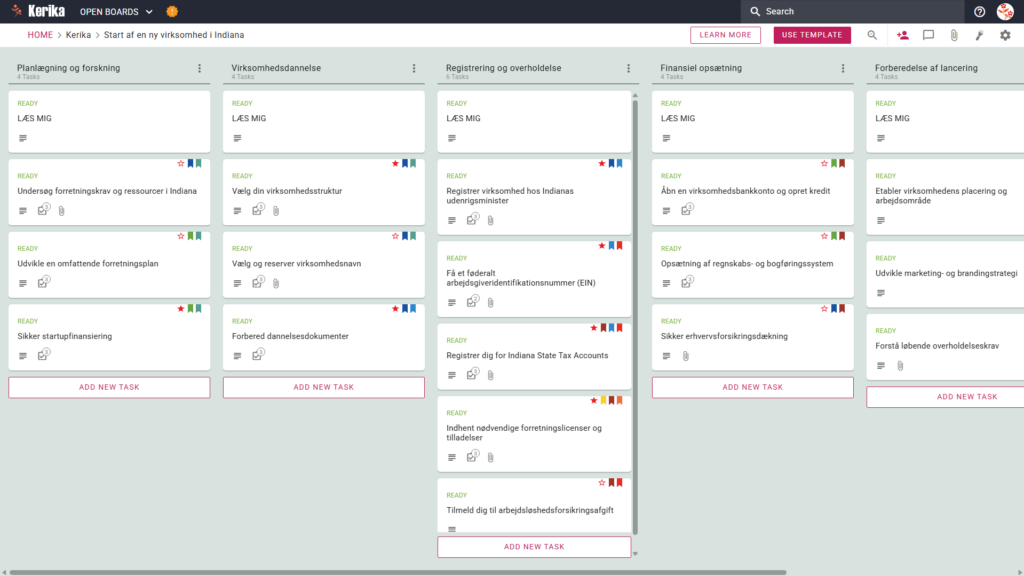Open Planlægning og forskning column menu
Screen dimensions: 1024x576
[199, 68]
